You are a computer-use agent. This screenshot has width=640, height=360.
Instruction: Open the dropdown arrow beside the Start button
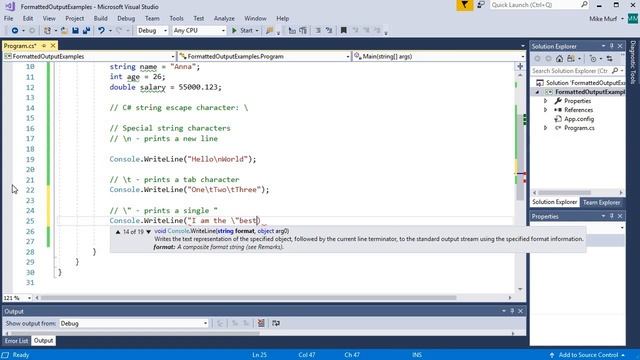pyautogui.click(x=257, y=31)
